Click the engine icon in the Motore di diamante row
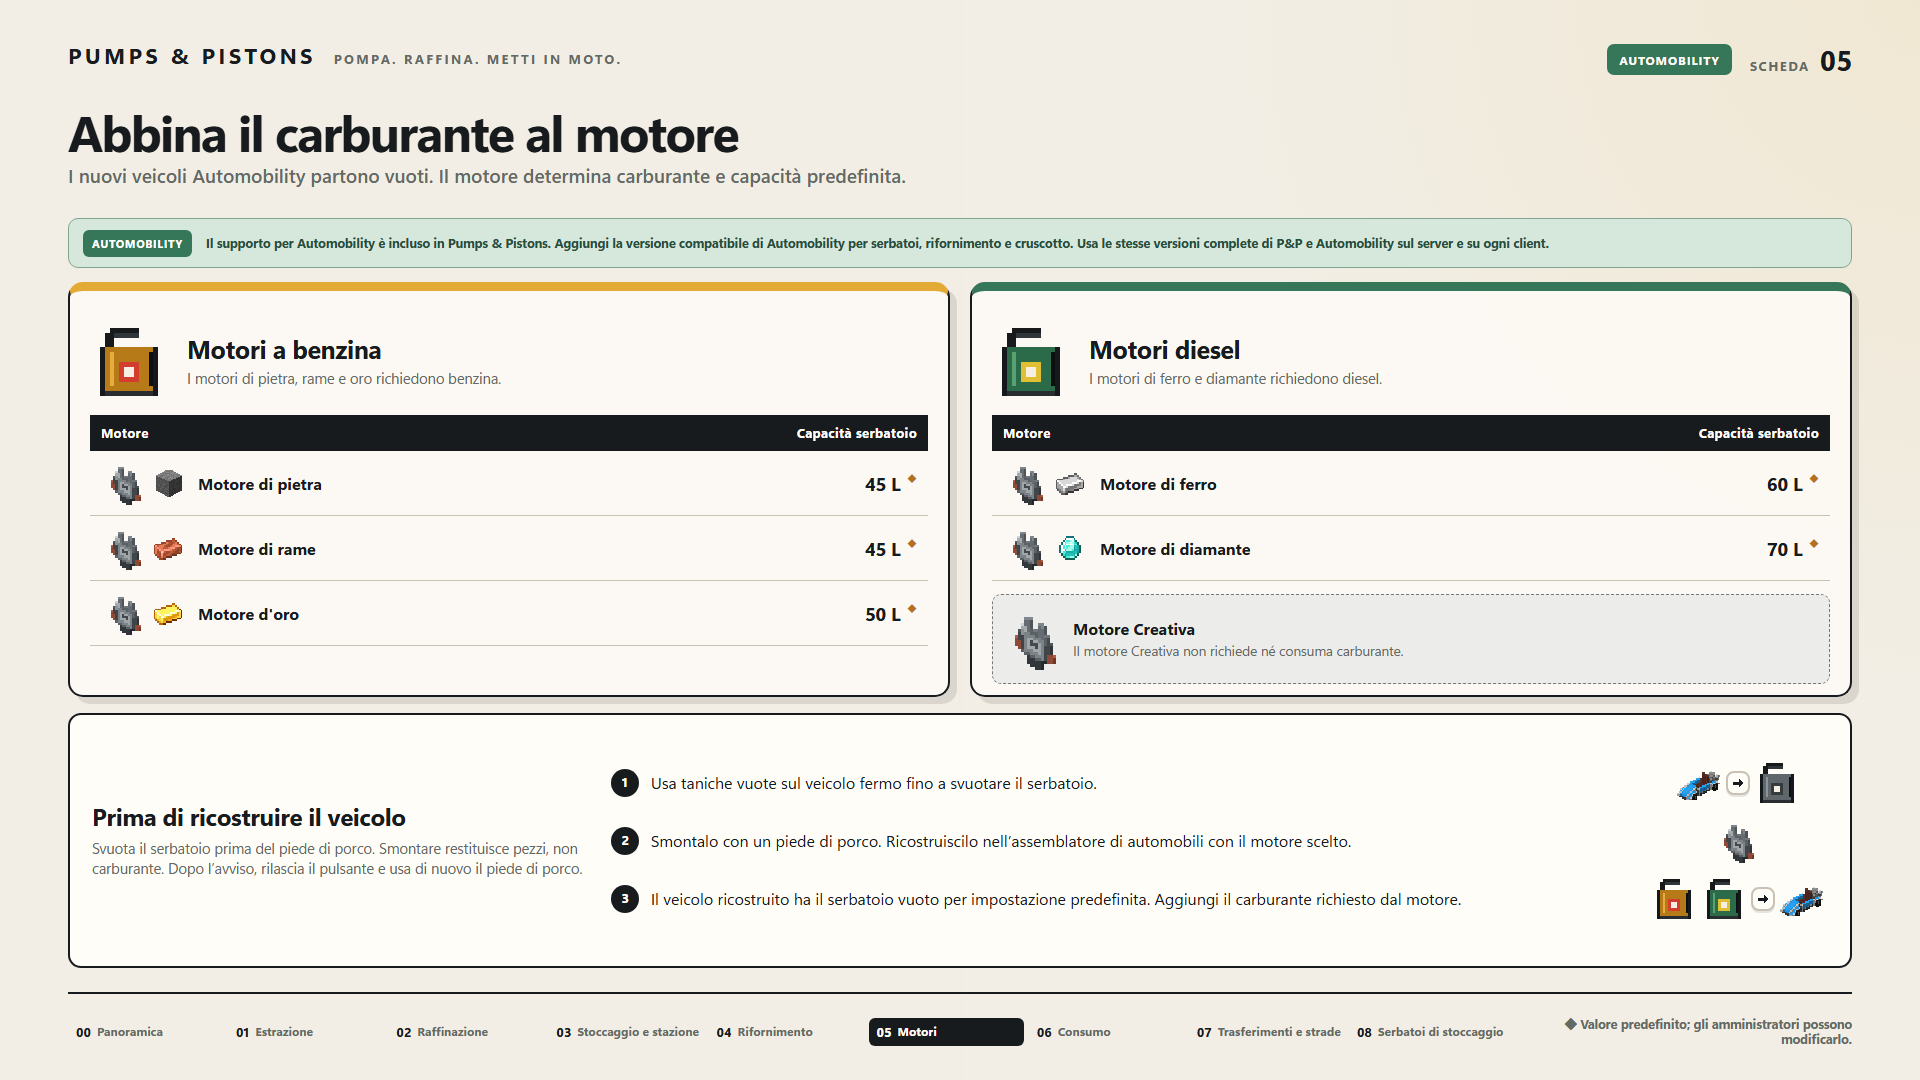1920x1080 pixels. point(1027,550)
